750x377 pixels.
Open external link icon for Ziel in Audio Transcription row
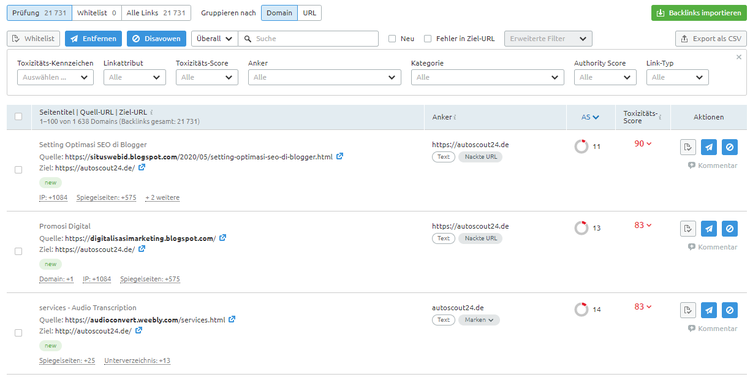click(139, 331)
